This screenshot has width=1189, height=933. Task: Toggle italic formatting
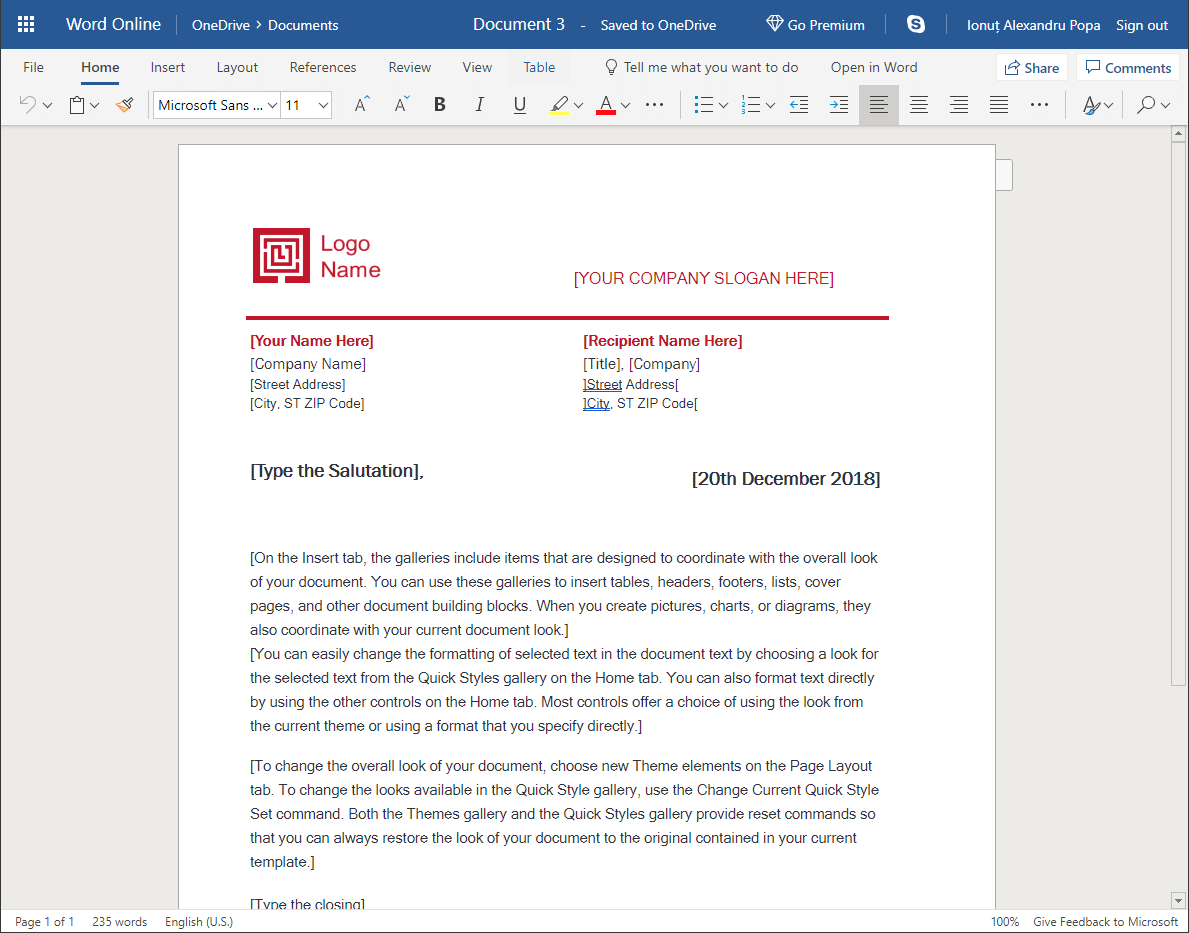[x=479, y=105]
